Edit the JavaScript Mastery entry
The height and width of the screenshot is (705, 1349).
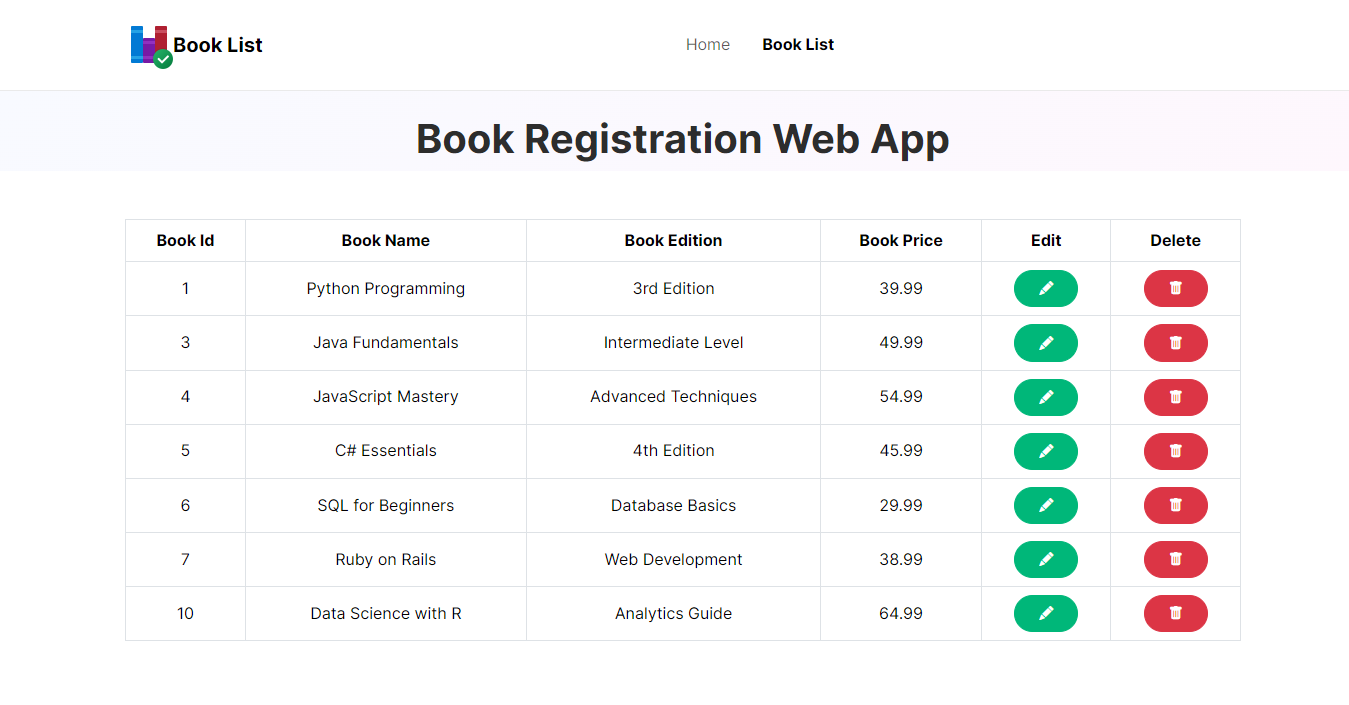(1046, 397)
